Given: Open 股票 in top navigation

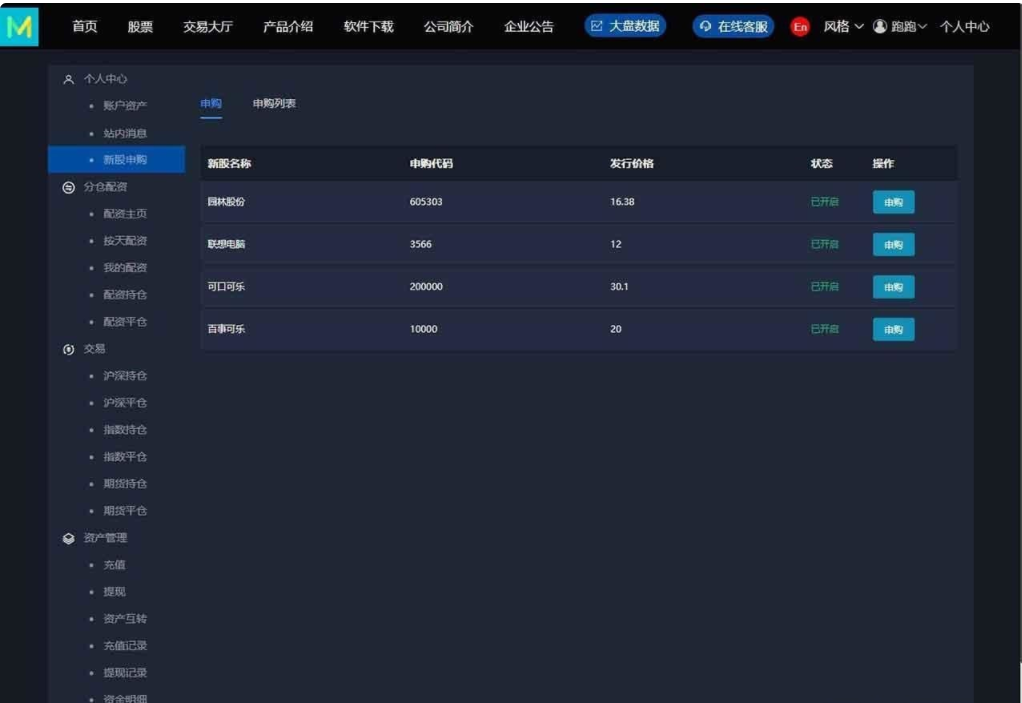Looking at the screenshot, I should click(140, 26).
